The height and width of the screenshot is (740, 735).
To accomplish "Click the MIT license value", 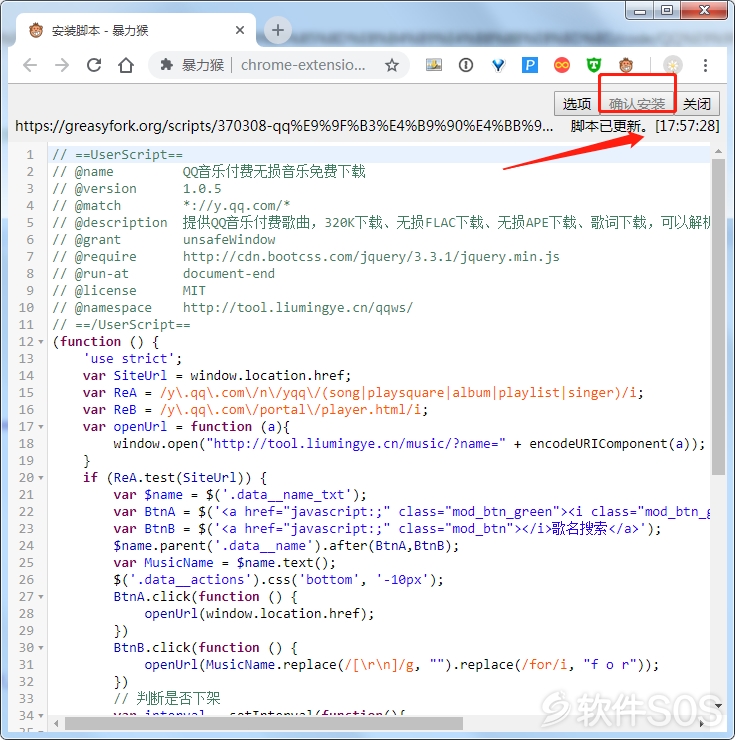I will pos(194,291).
